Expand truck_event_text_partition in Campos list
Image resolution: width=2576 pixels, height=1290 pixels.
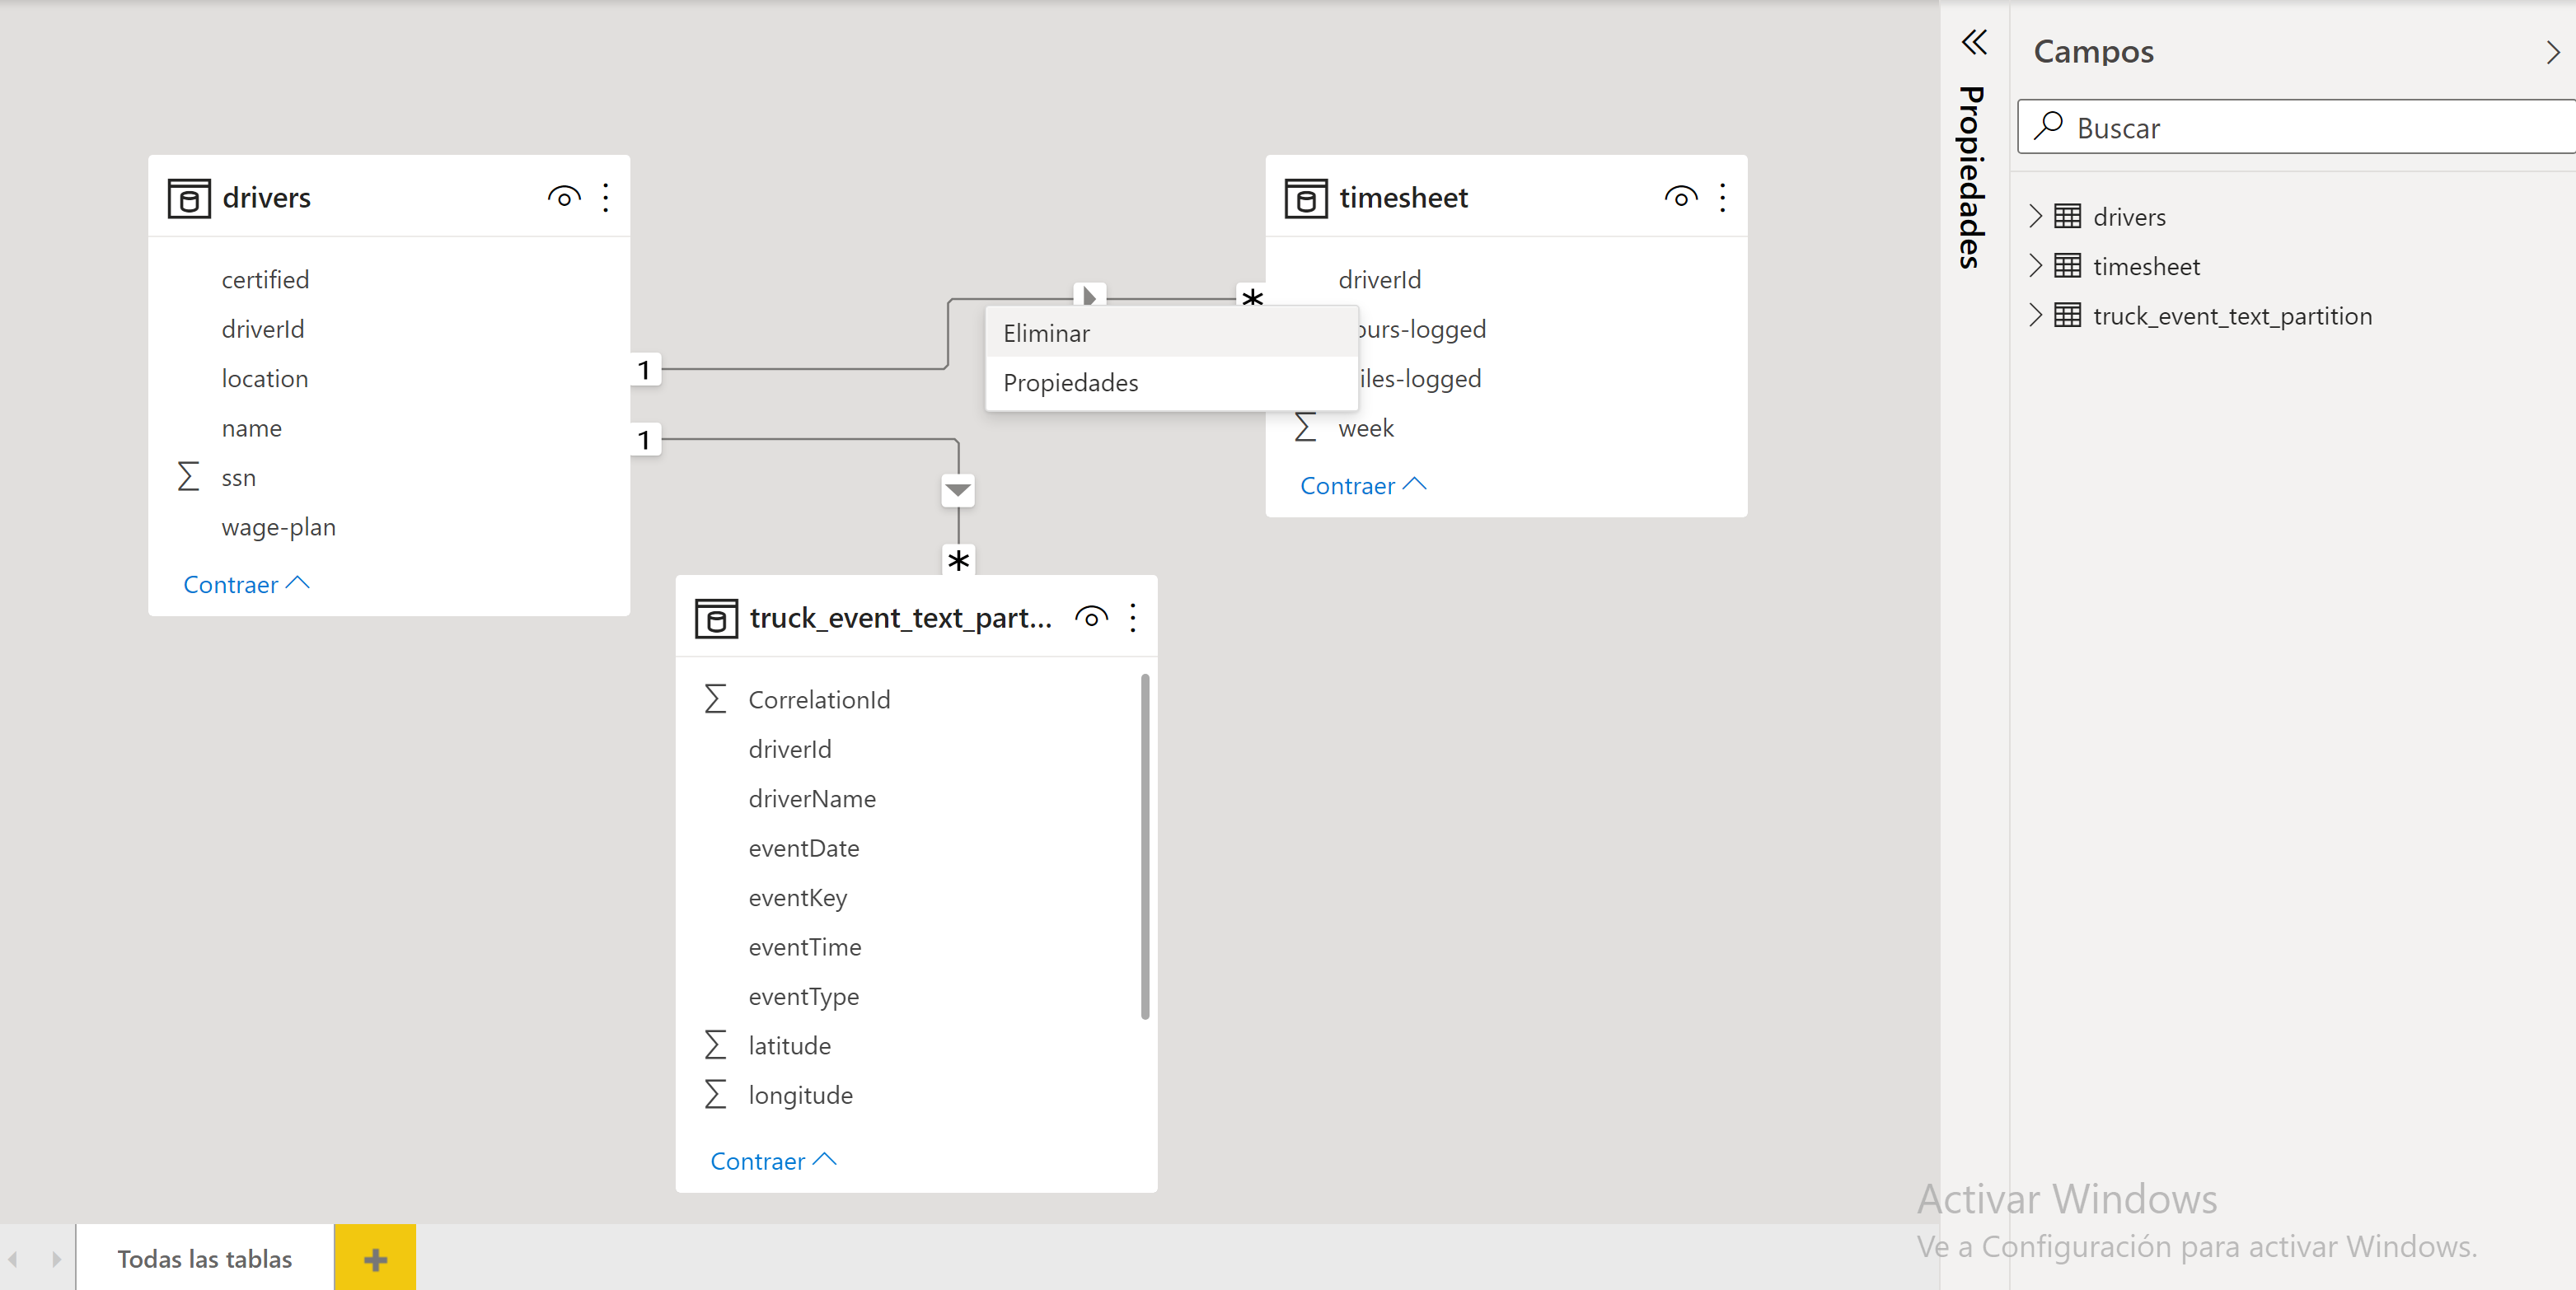(2035, 316)
